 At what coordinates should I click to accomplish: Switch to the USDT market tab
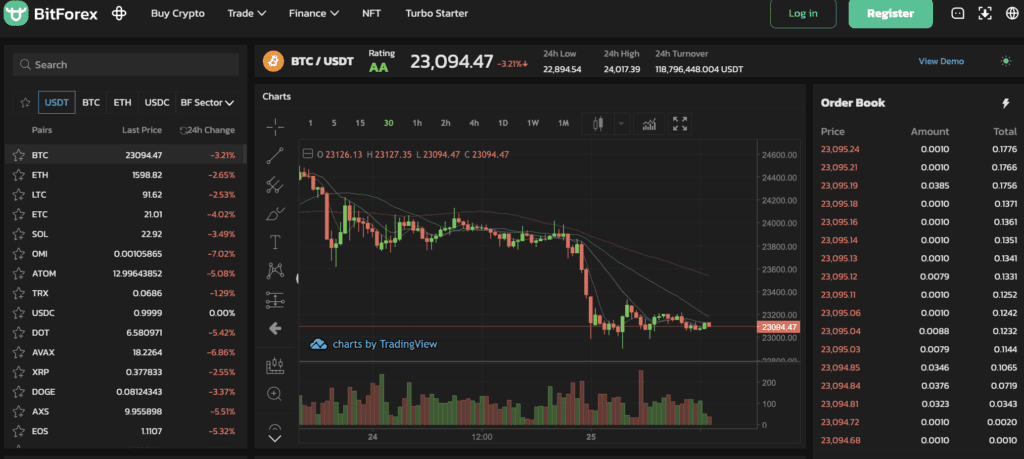point(57,103)
